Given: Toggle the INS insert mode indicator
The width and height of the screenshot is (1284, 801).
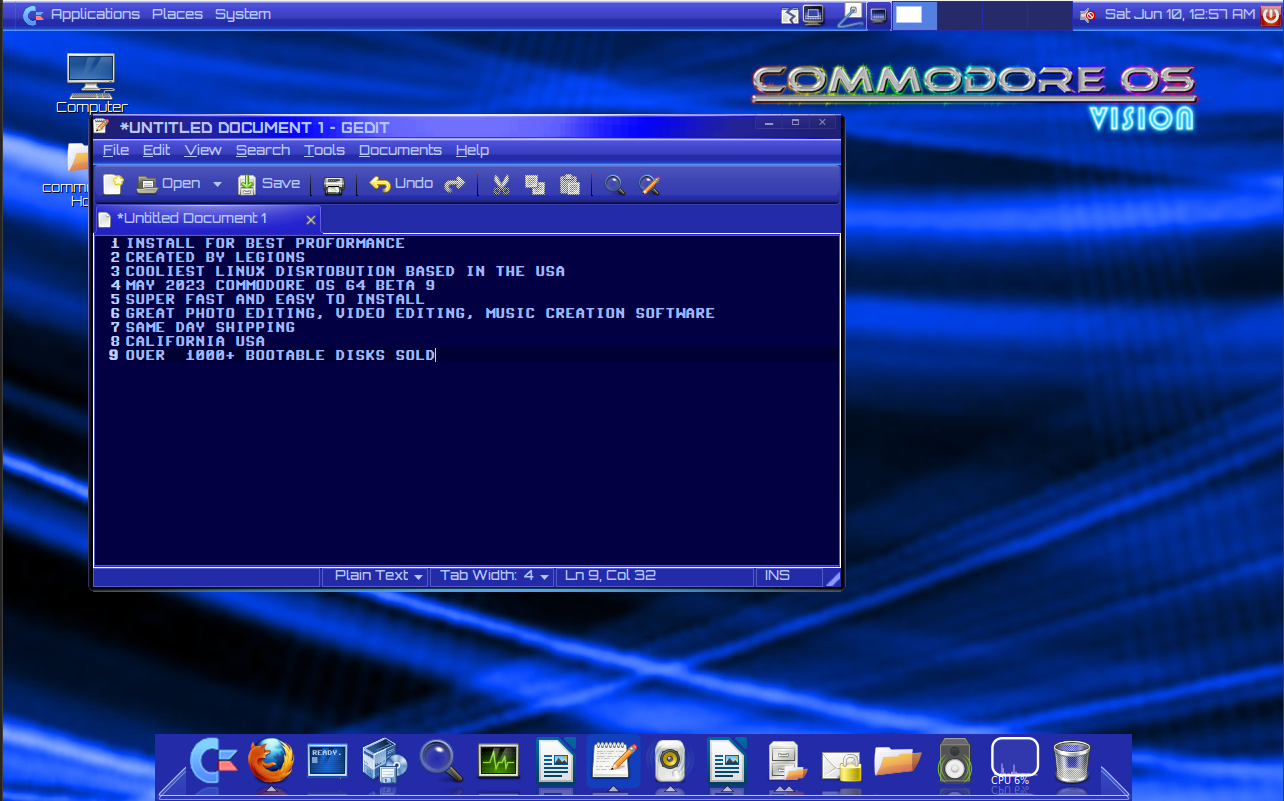Looking at the screenshot, I should click(777, 576).
